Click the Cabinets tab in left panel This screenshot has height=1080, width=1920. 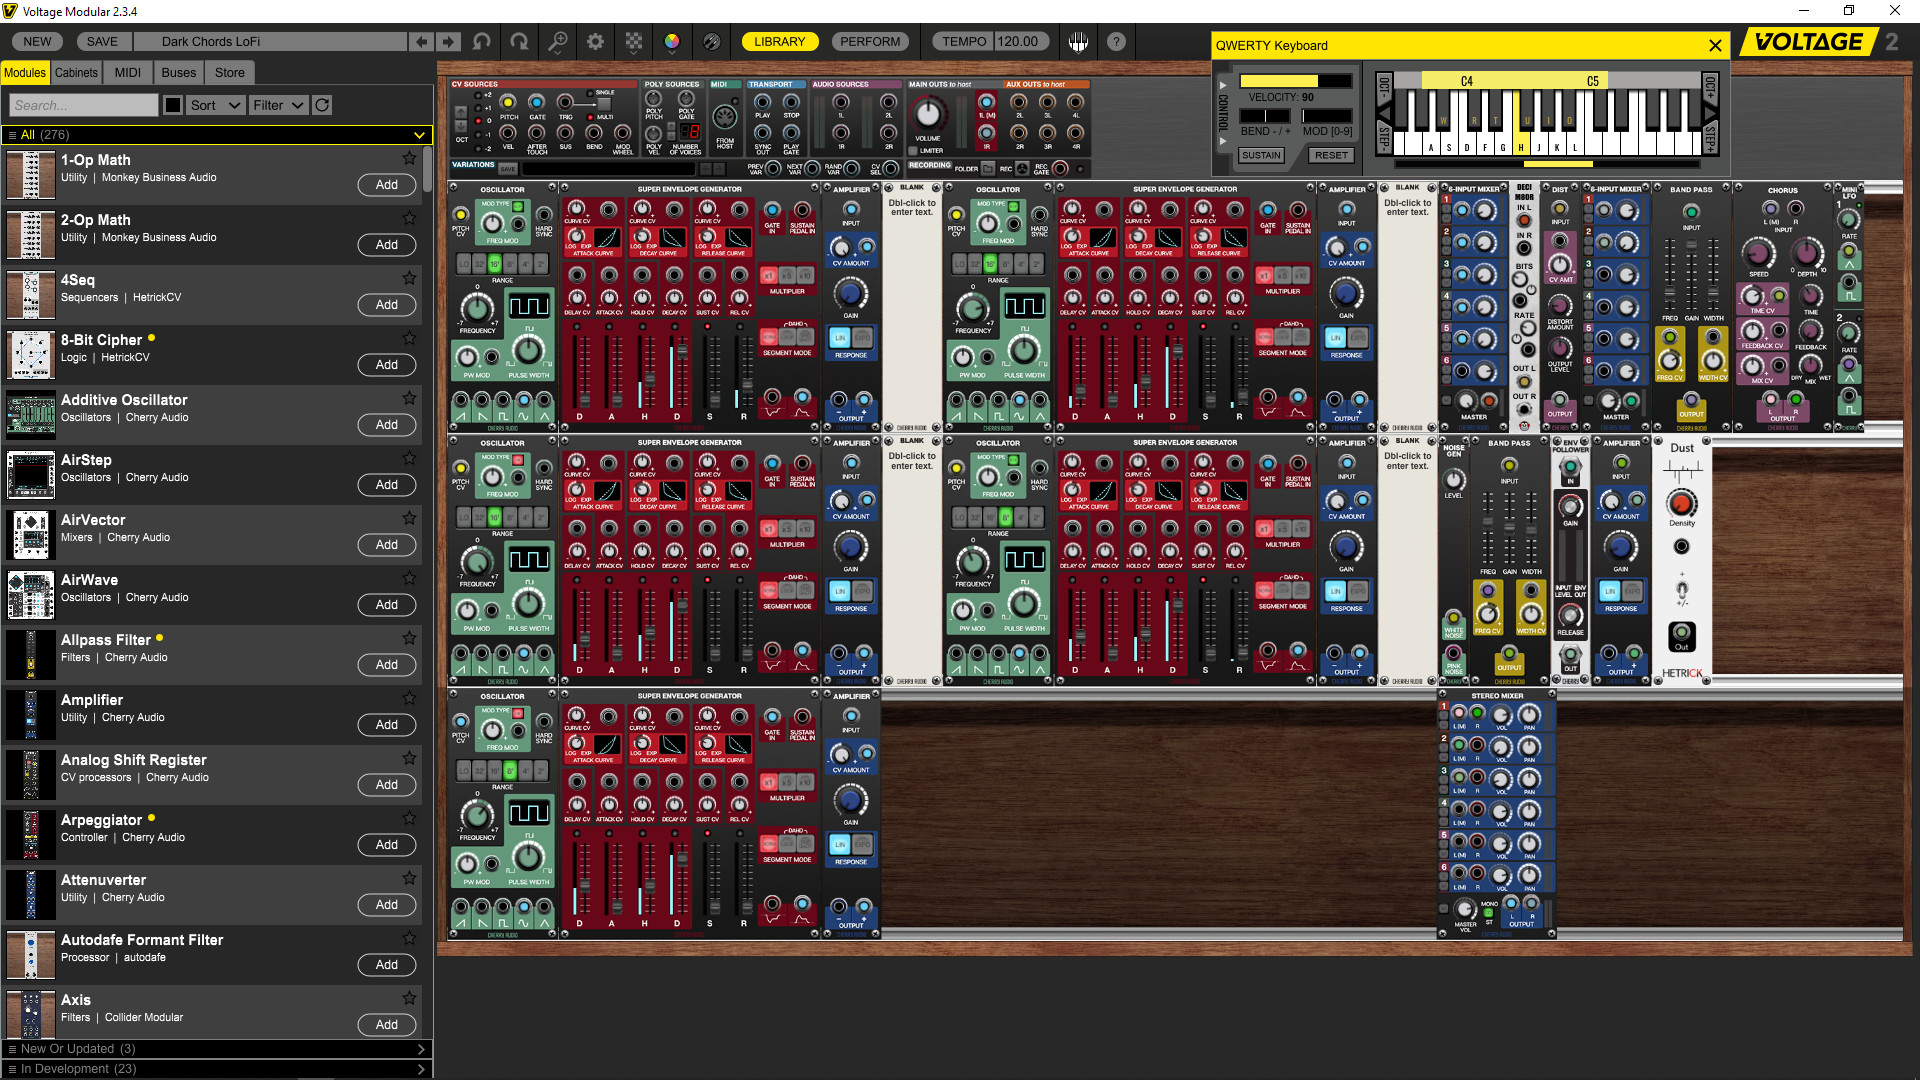[x=76, y=73]
